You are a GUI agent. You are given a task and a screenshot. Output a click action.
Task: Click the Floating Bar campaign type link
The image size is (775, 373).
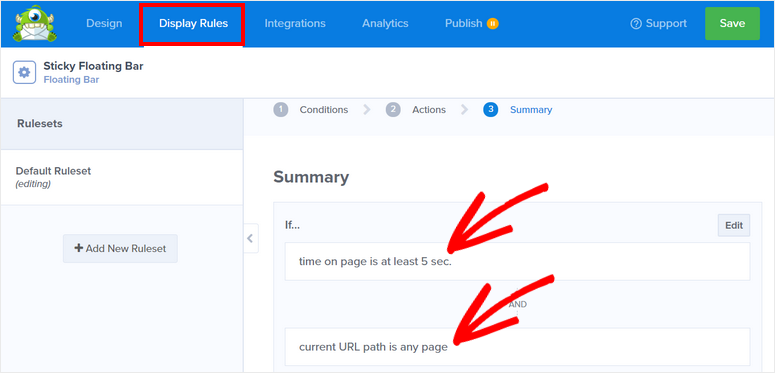[x=71, y=80]
